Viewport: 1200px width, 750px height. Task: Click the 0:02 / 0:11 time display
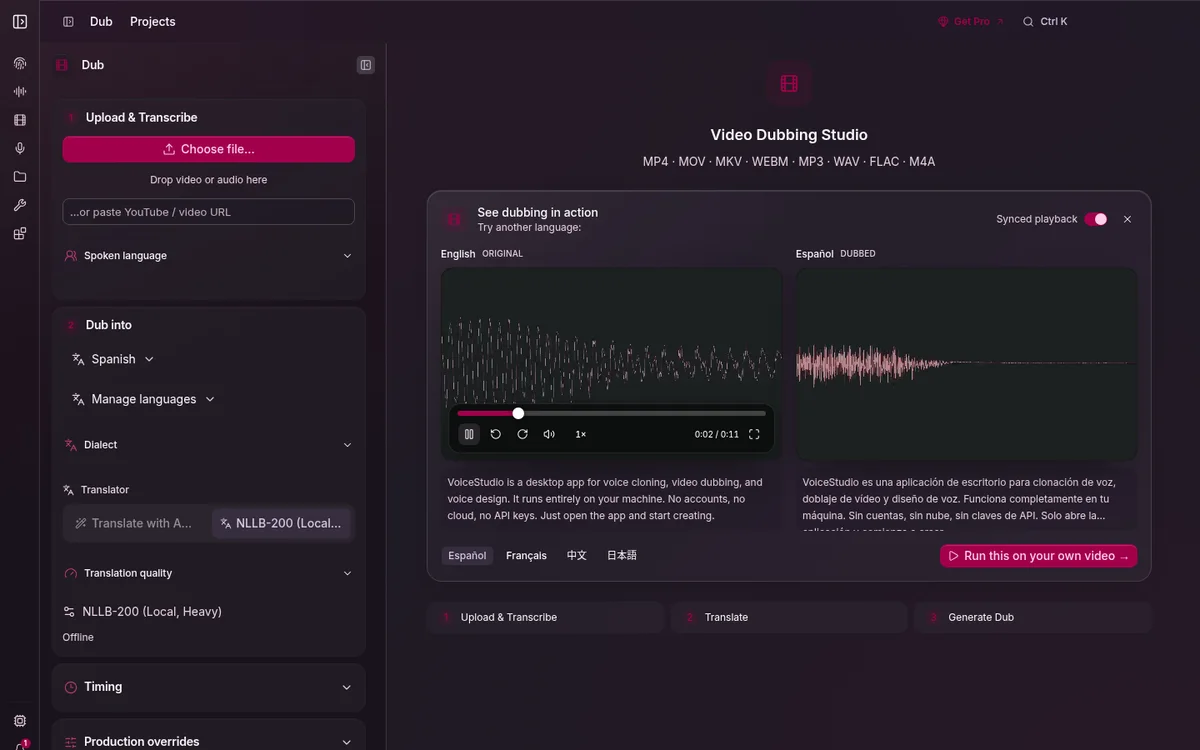(716, 434)
